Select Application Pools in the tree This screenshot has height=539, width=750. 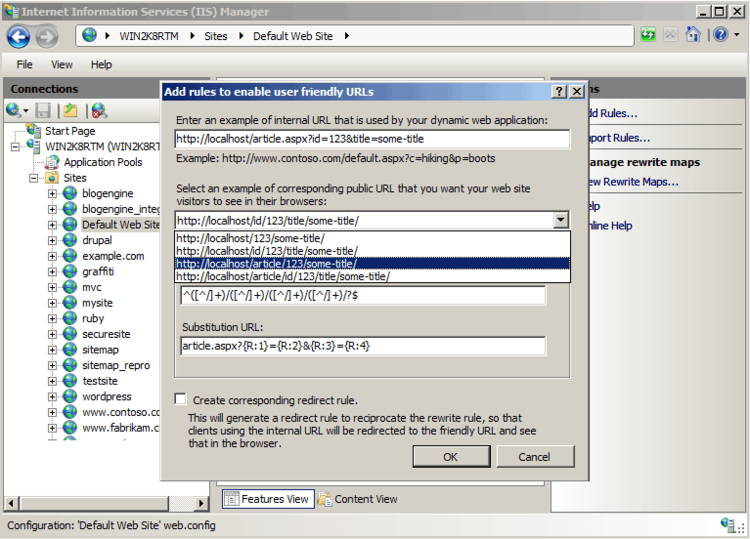[103, 162]
